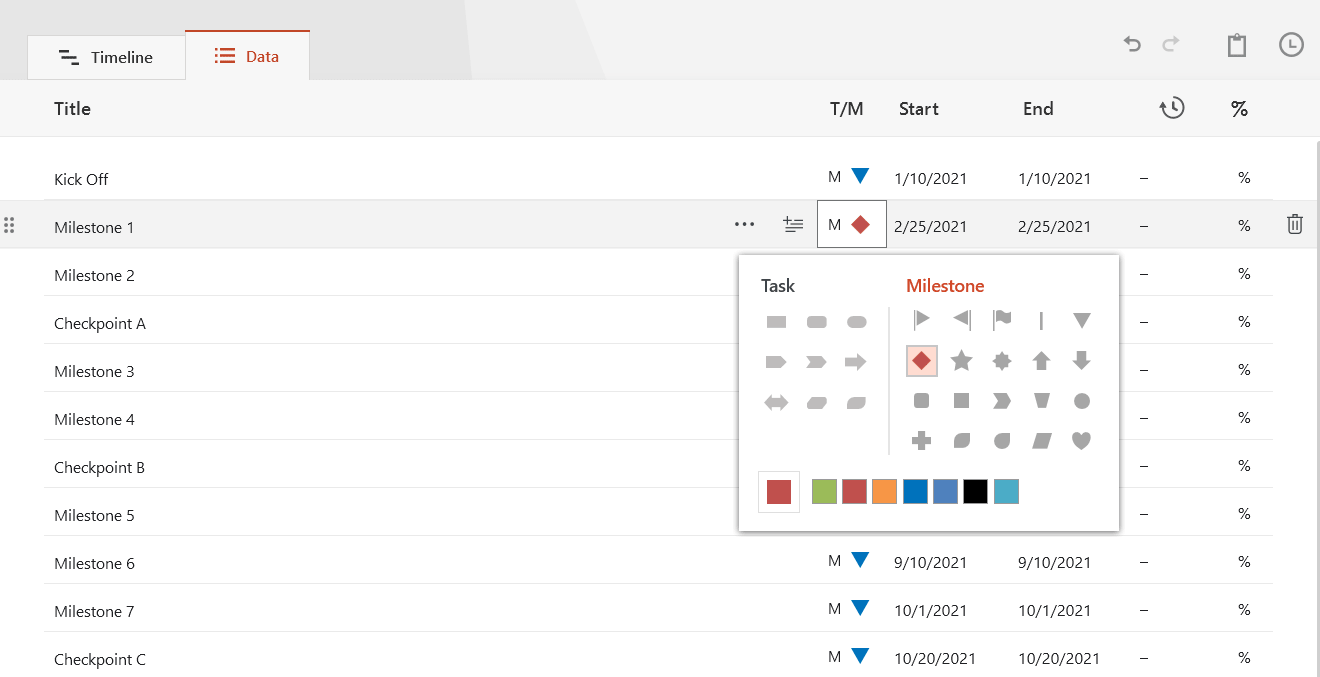
Task: Click the outline icon next to Milestone 1
Action: (793, 224)
